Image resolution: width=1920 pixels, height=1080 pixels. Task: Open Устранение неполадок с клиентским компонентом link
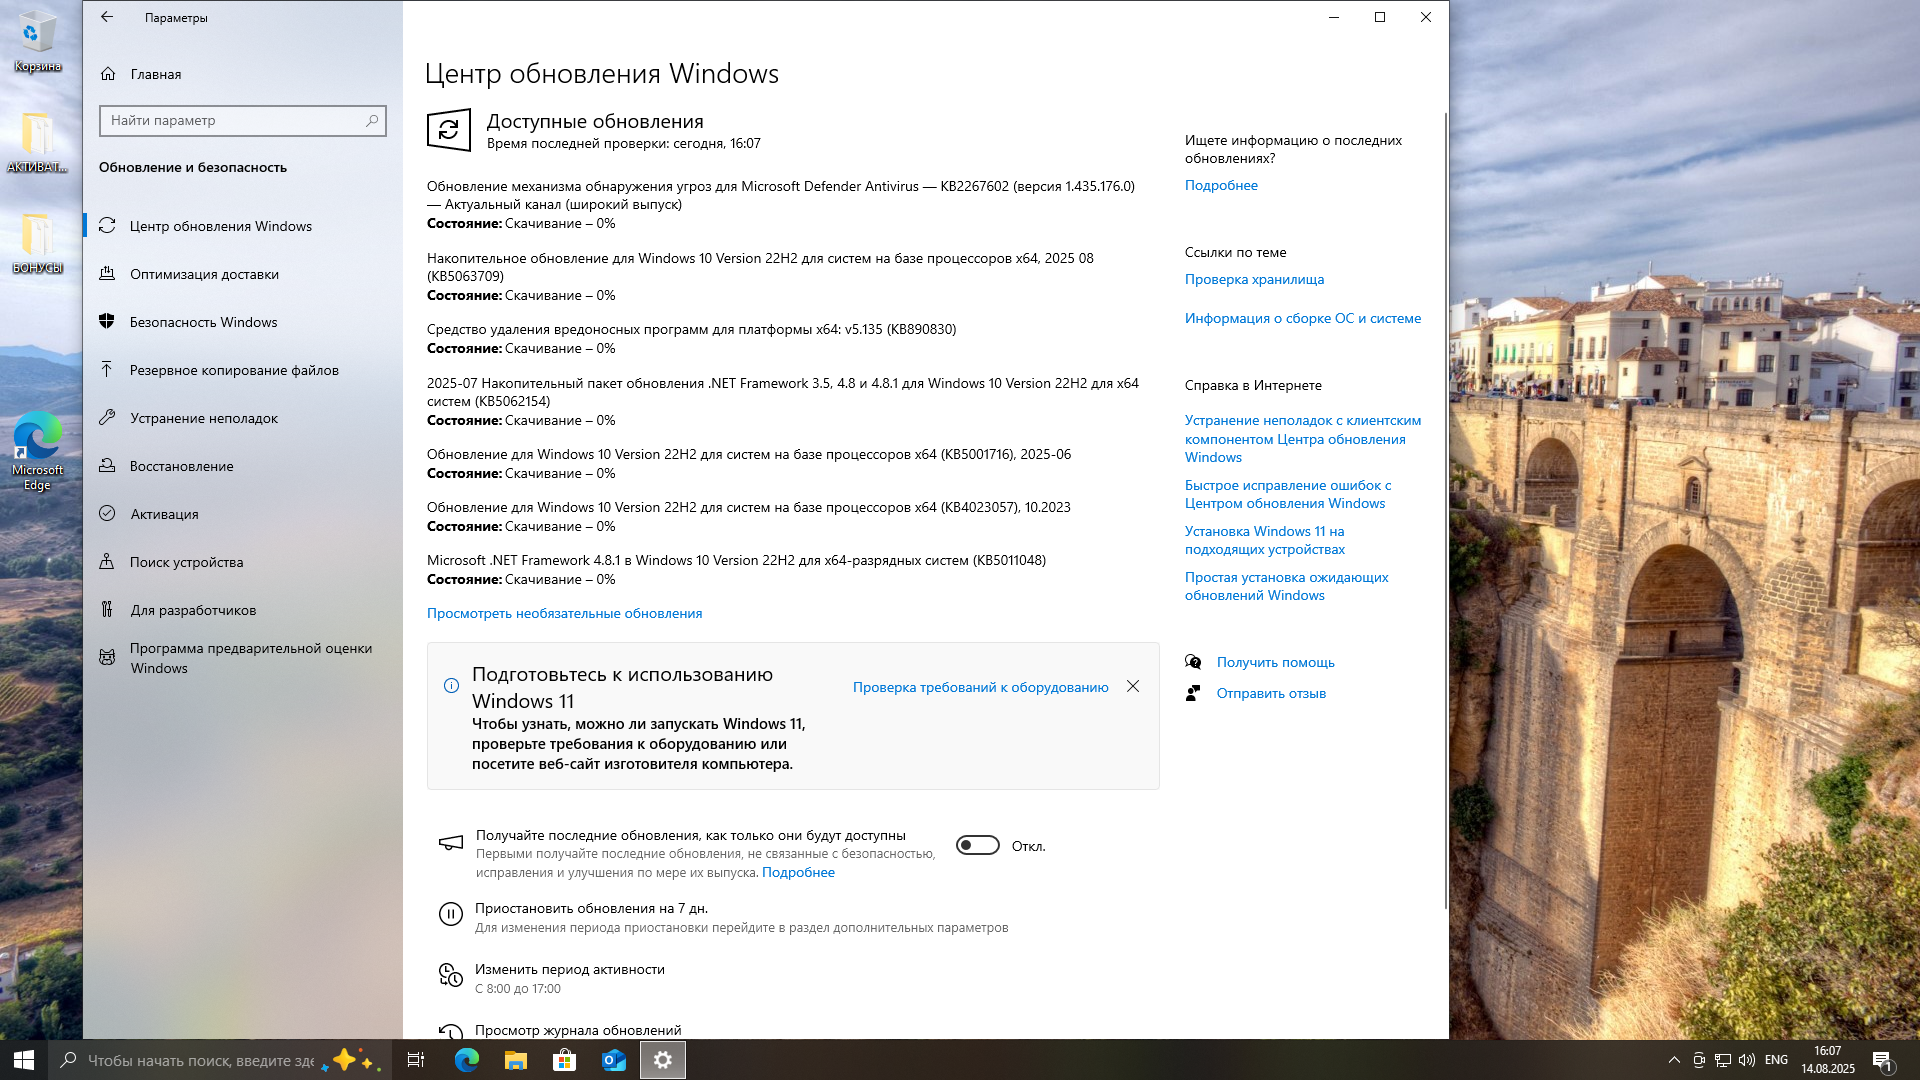click(1302, 439)
